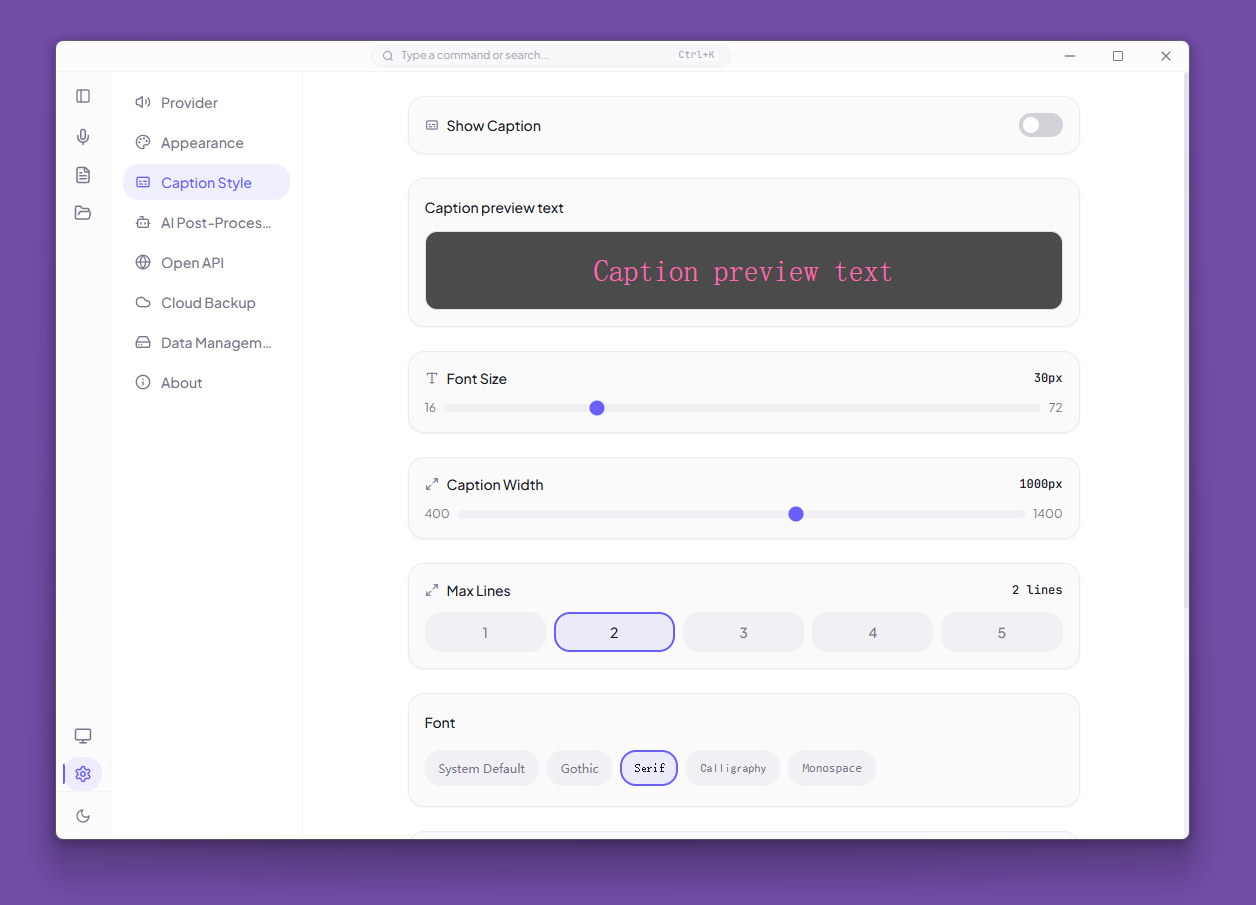This screenshot has height=905, width=1256.
Task: Minimize the application window
Action: coord(1070,56)
